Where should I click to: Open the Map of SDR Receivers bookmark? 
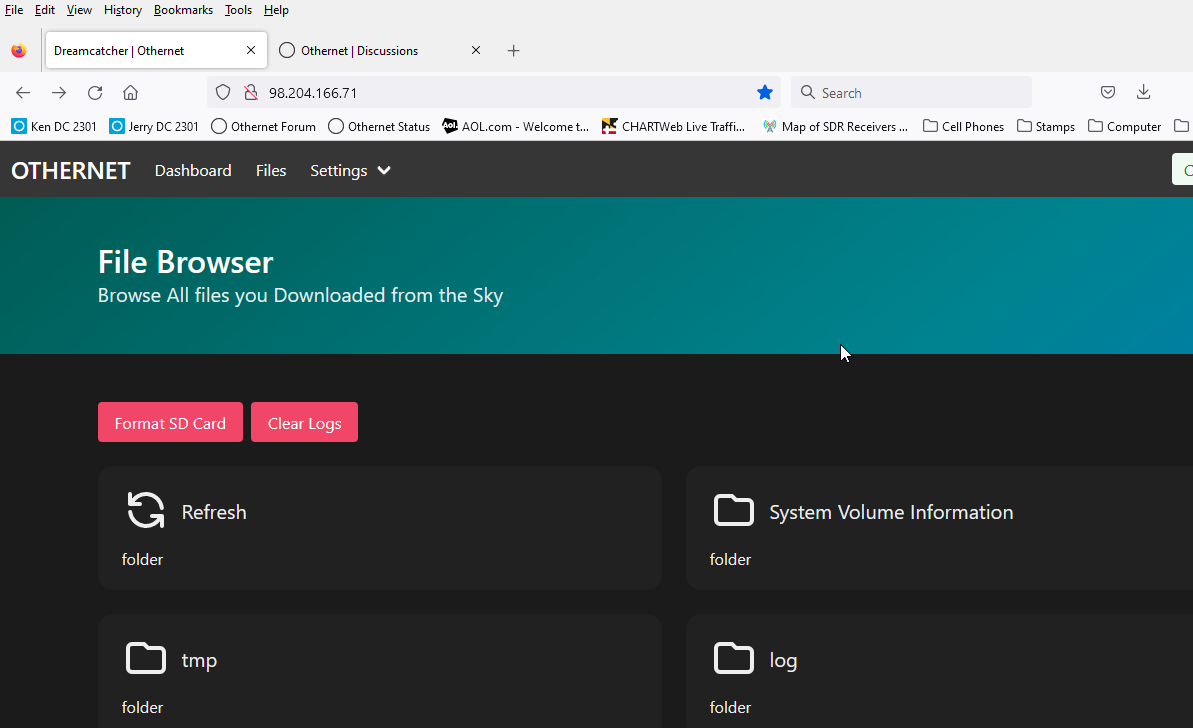[835, 126]
